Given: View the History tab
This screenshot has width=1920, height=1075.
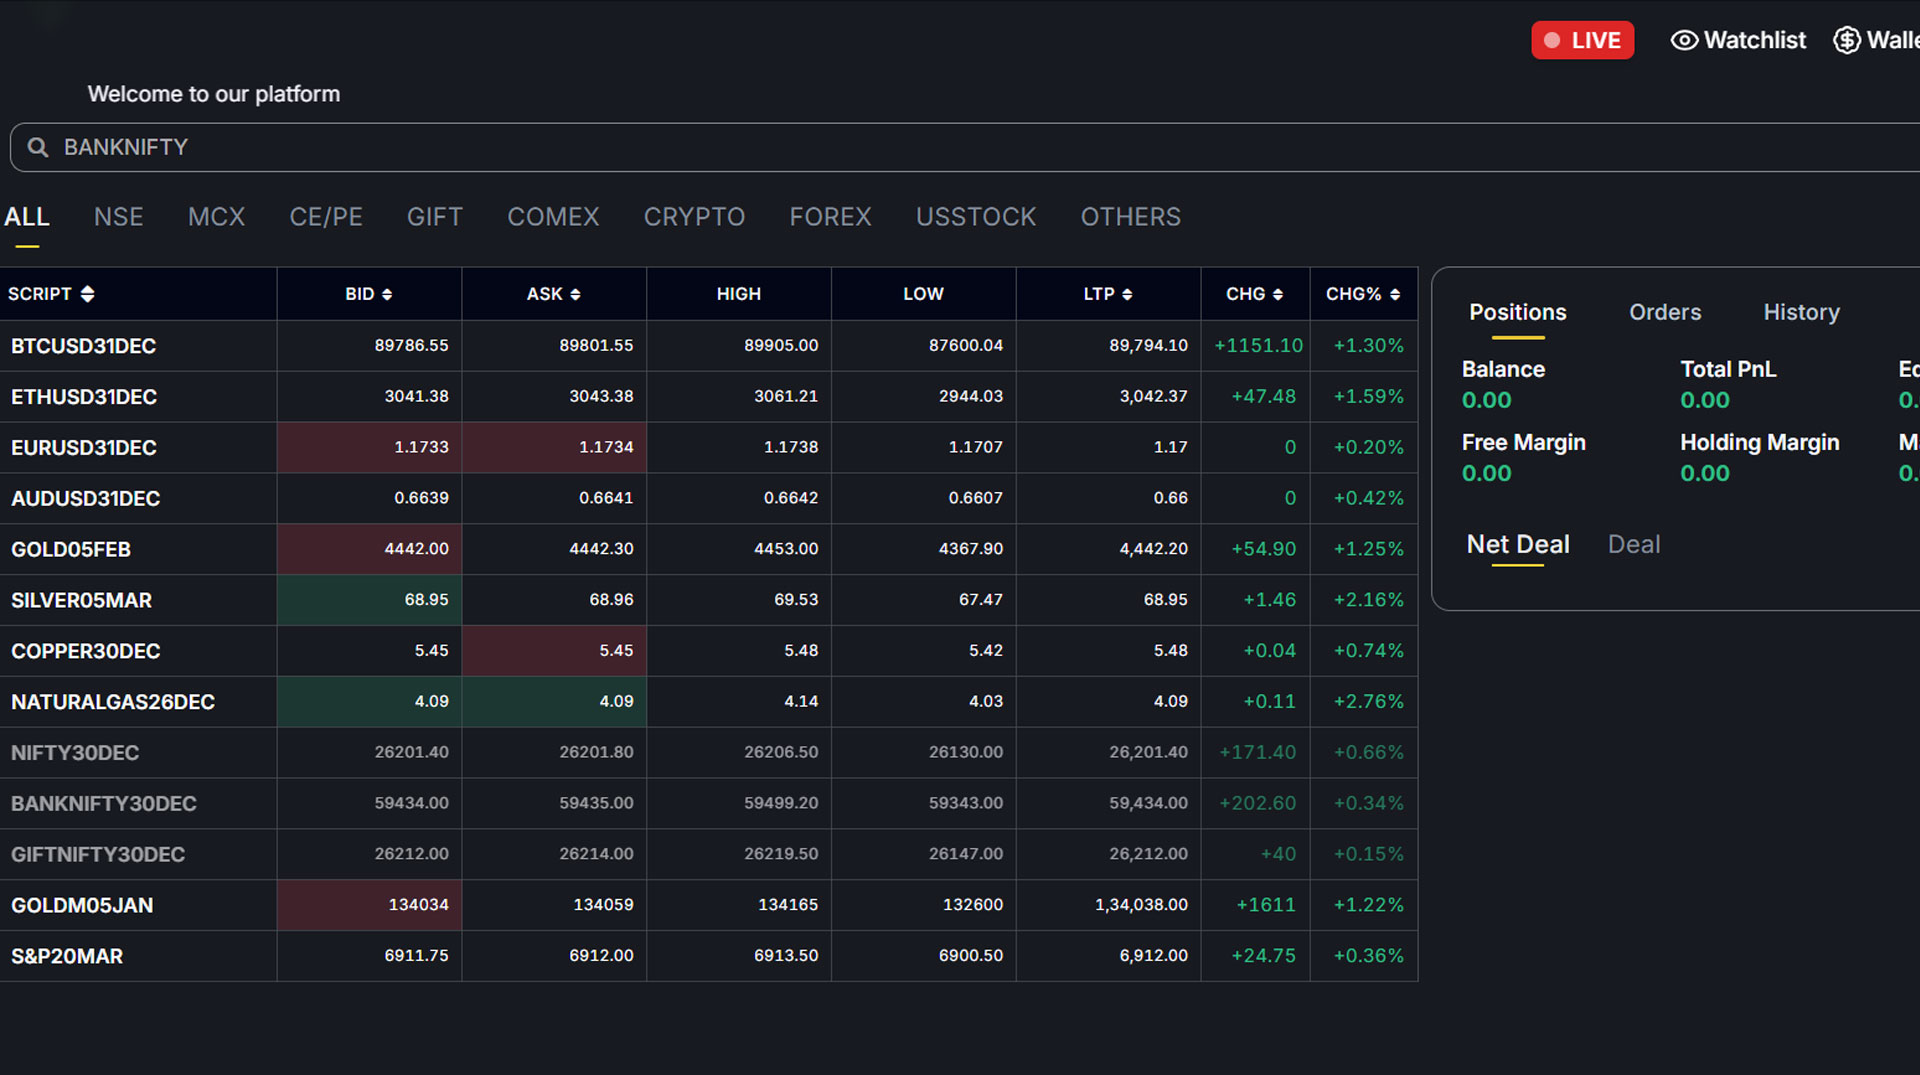Looking at the screenshot, I should [1801, 312].
